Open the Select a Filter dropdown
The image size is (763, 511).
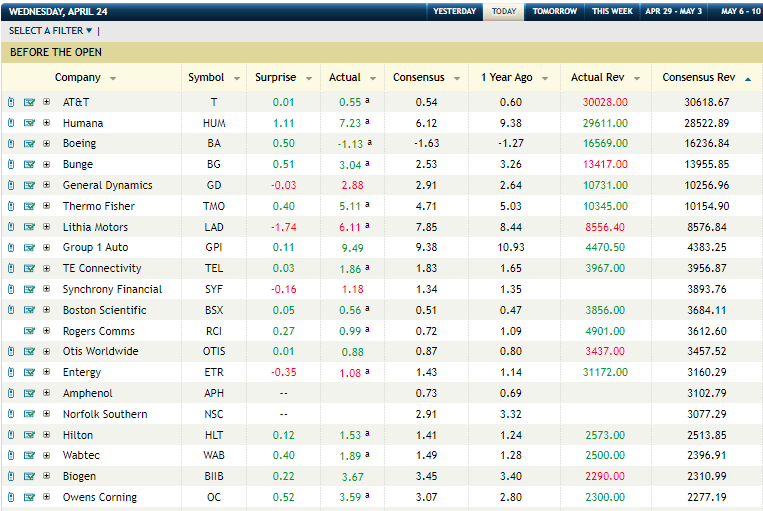pos(50,31)
